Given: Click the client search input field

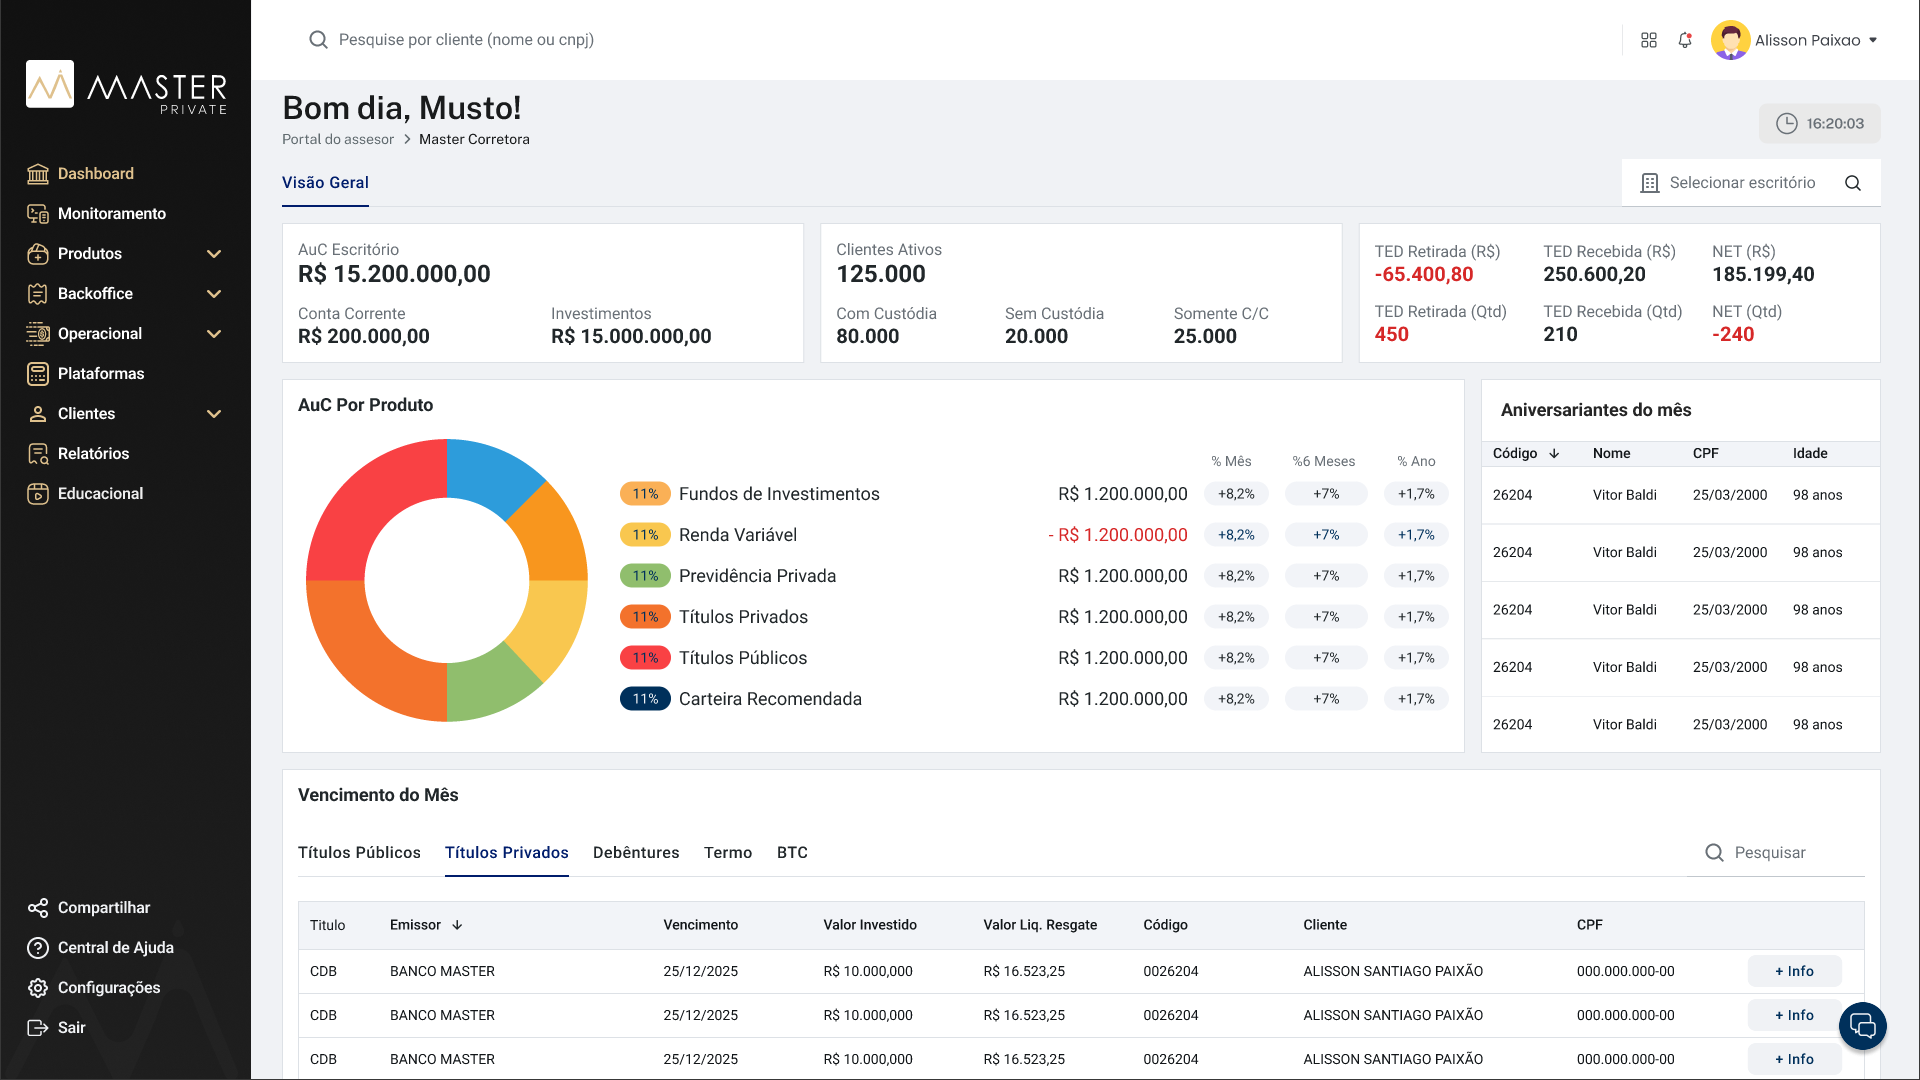Looking at the screenshot, I should tap(466, 40).
